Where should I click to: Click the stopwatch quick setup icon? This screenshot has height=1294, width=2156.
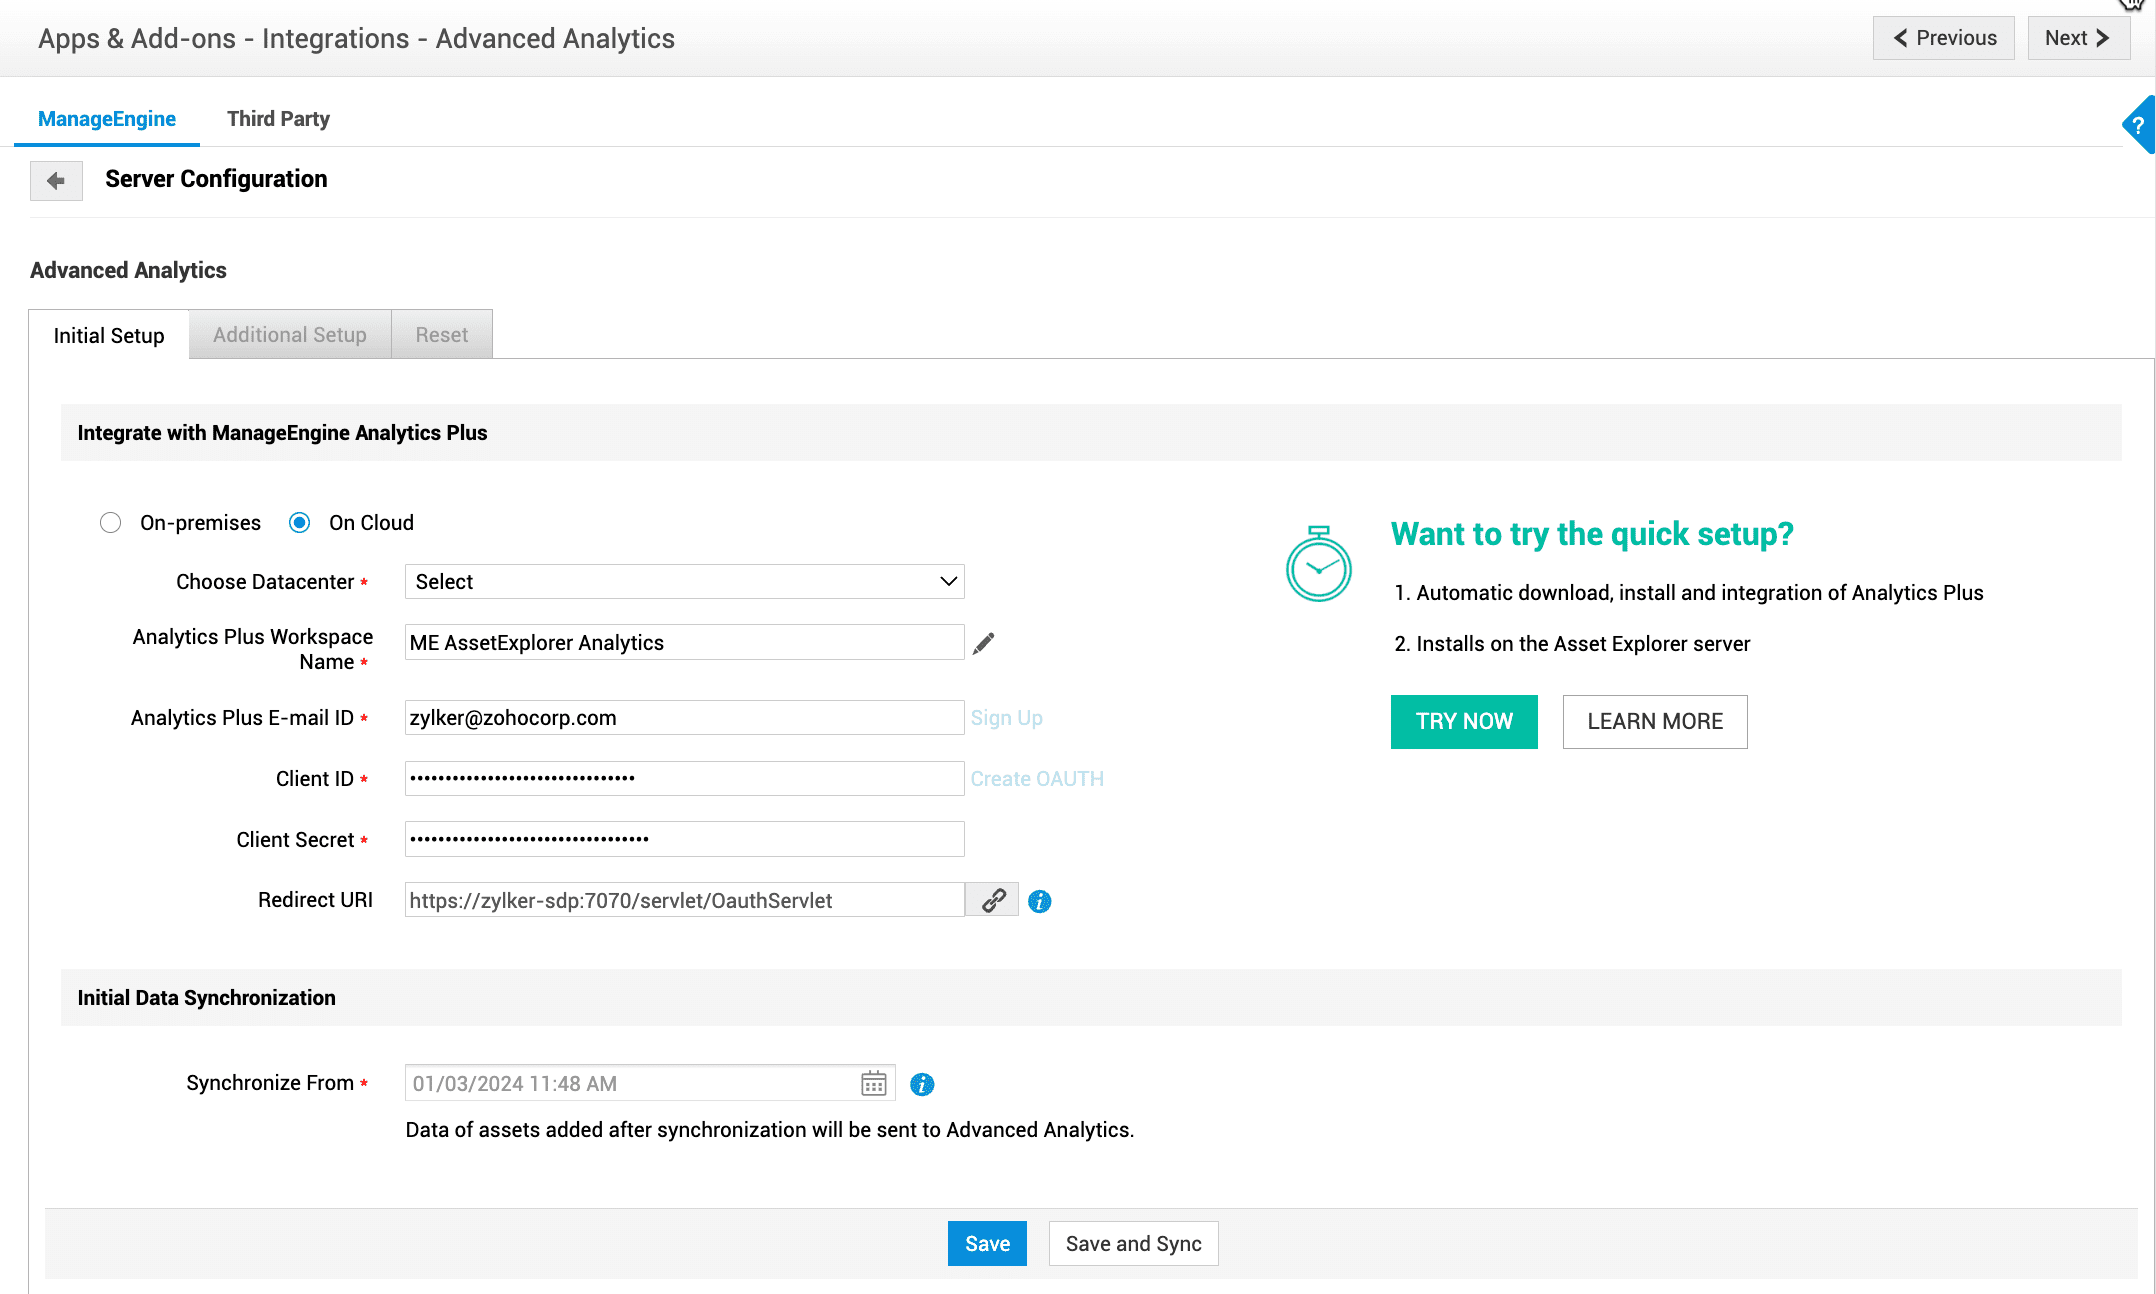click(x=1318, y=565)
